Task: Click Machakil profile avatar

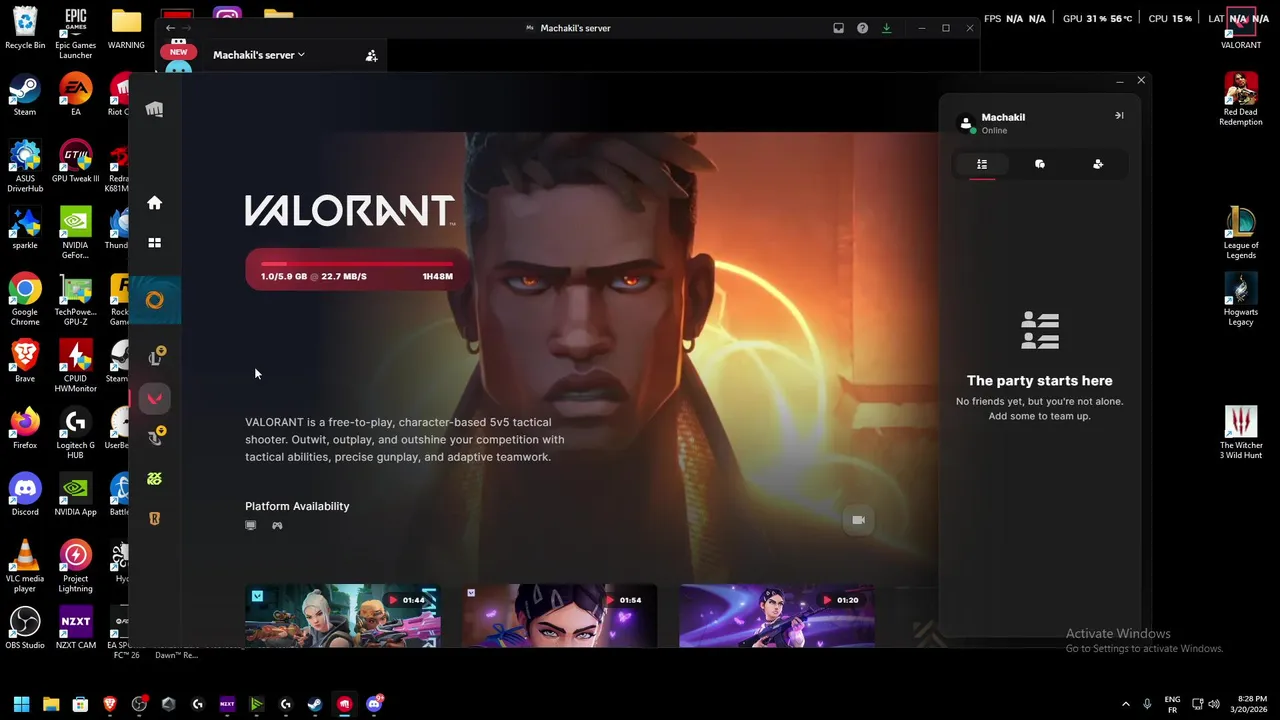Action: pyautogui.click(x=966, y=123)
